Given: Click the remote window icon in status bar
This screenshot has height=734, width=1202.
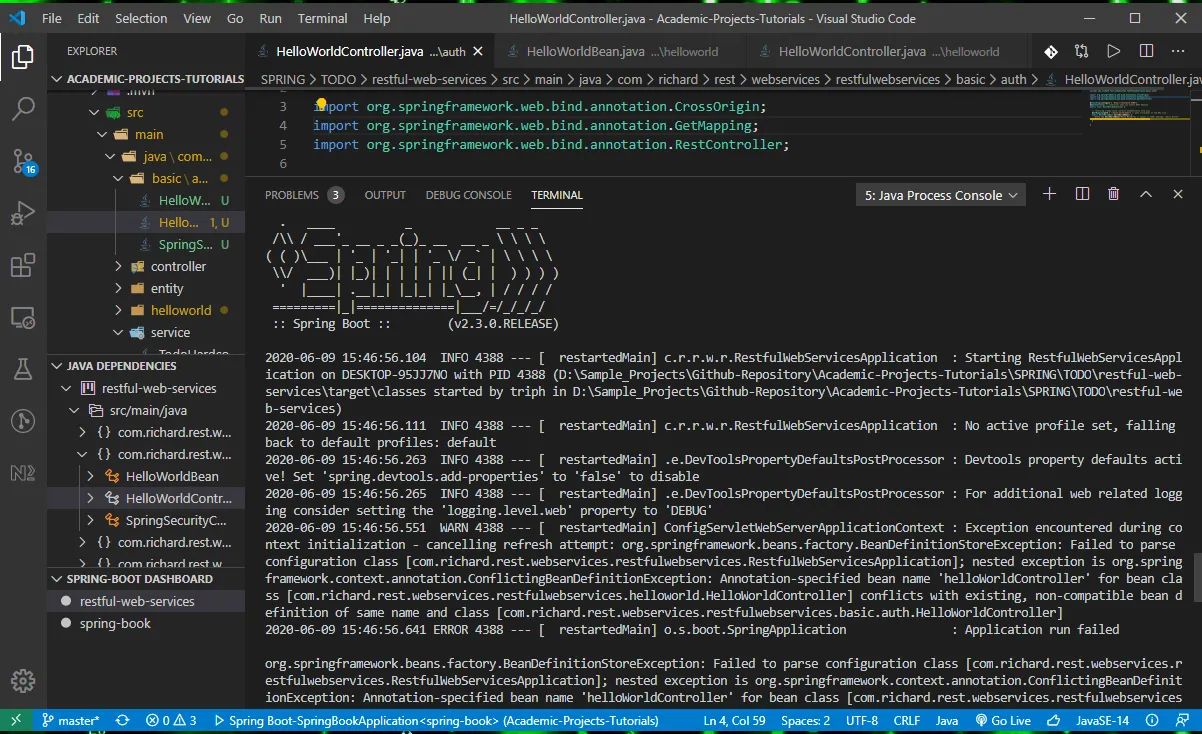Looking at the screenshot, I should 16,720.
